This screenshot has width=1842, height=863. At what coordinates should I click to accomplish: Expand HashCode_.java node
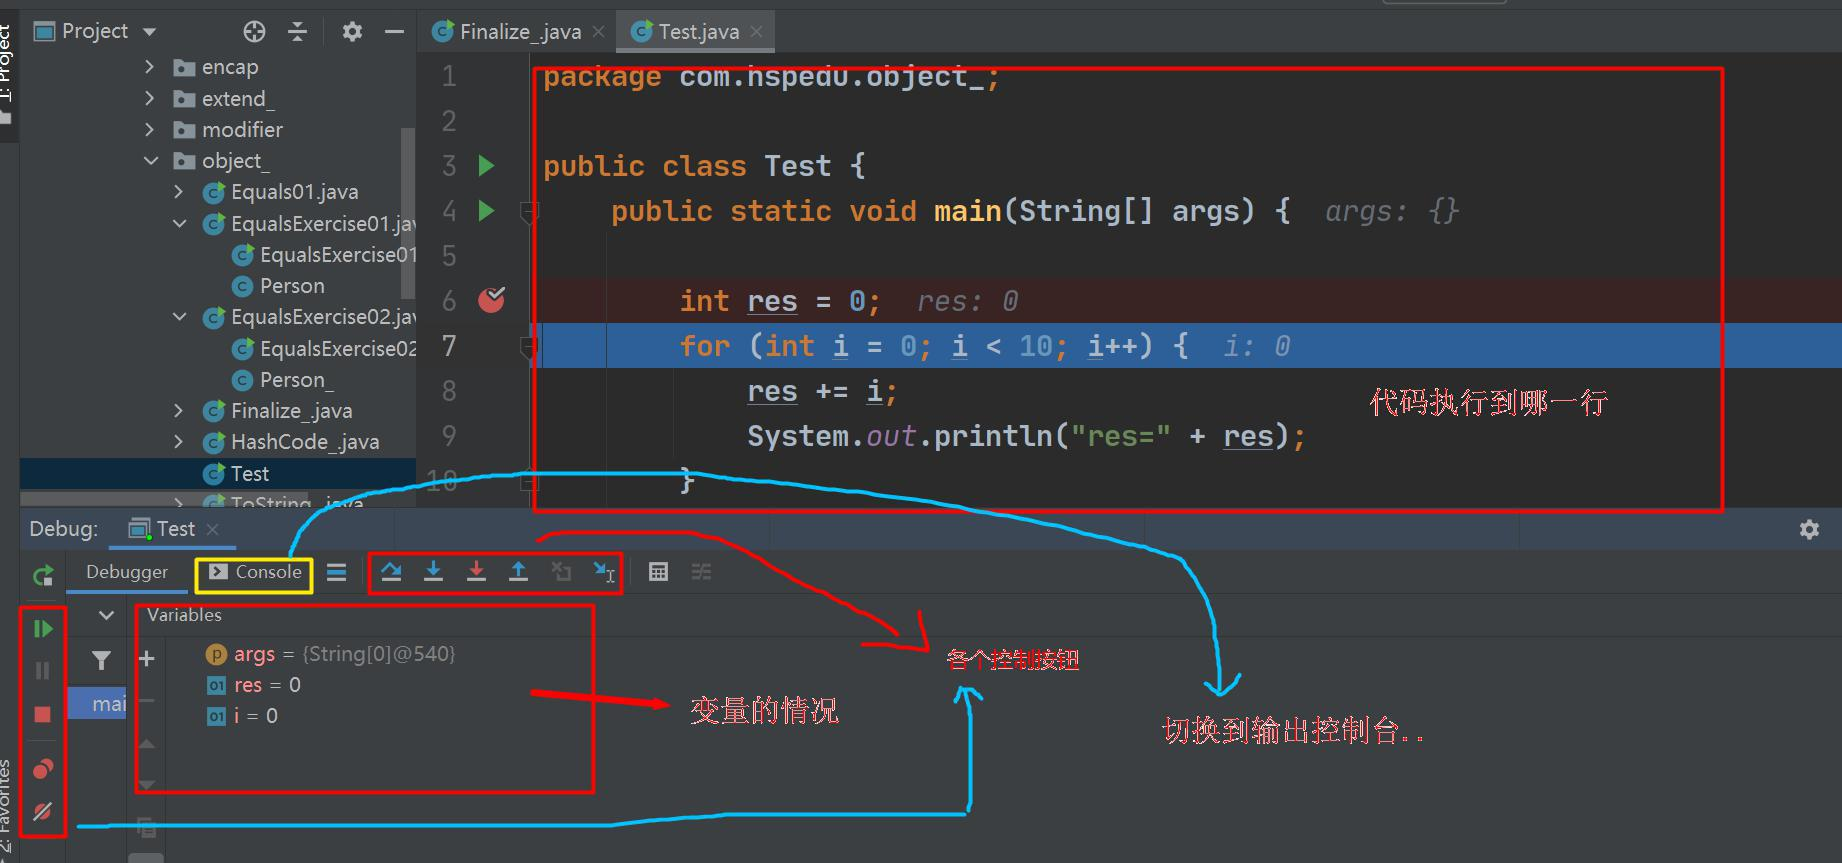click(179, 441)
